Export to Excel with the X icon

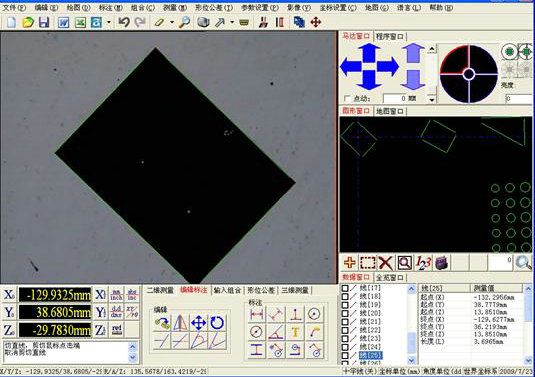(x=80, y=23)
